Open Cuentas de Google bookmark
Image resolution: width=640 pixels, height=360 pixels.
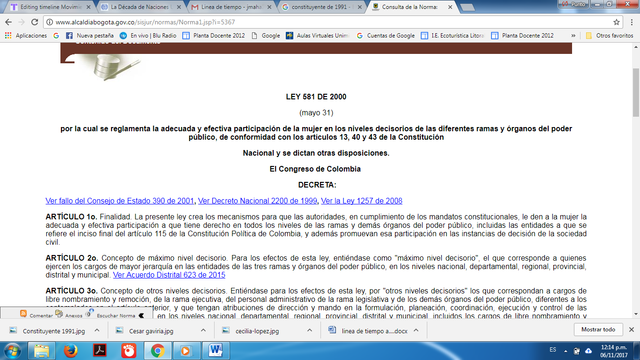pos(385,36)
